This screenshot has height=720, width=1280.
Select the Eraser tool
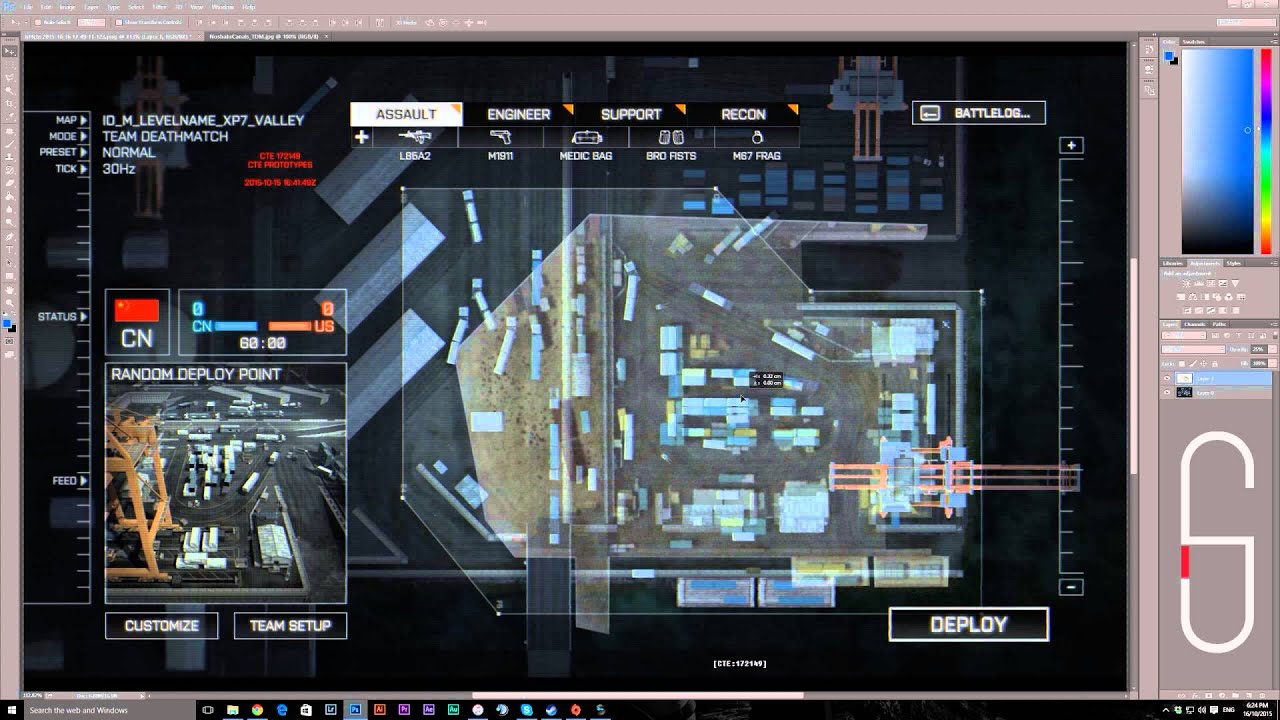point(9,182)
